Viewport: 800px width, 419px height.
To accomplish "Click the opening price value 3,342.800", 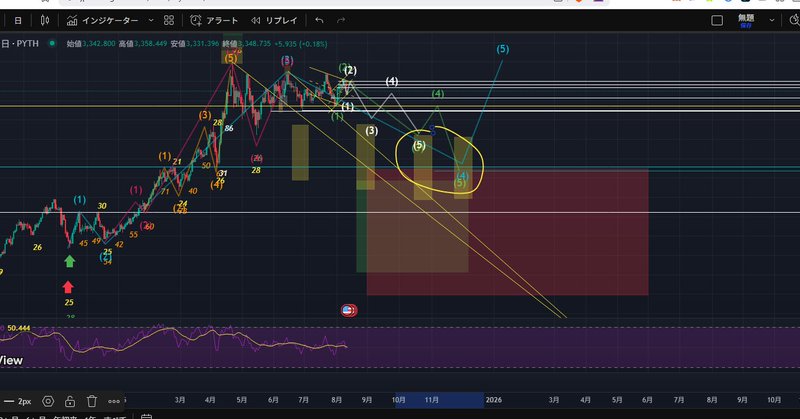I will [99, 44].
